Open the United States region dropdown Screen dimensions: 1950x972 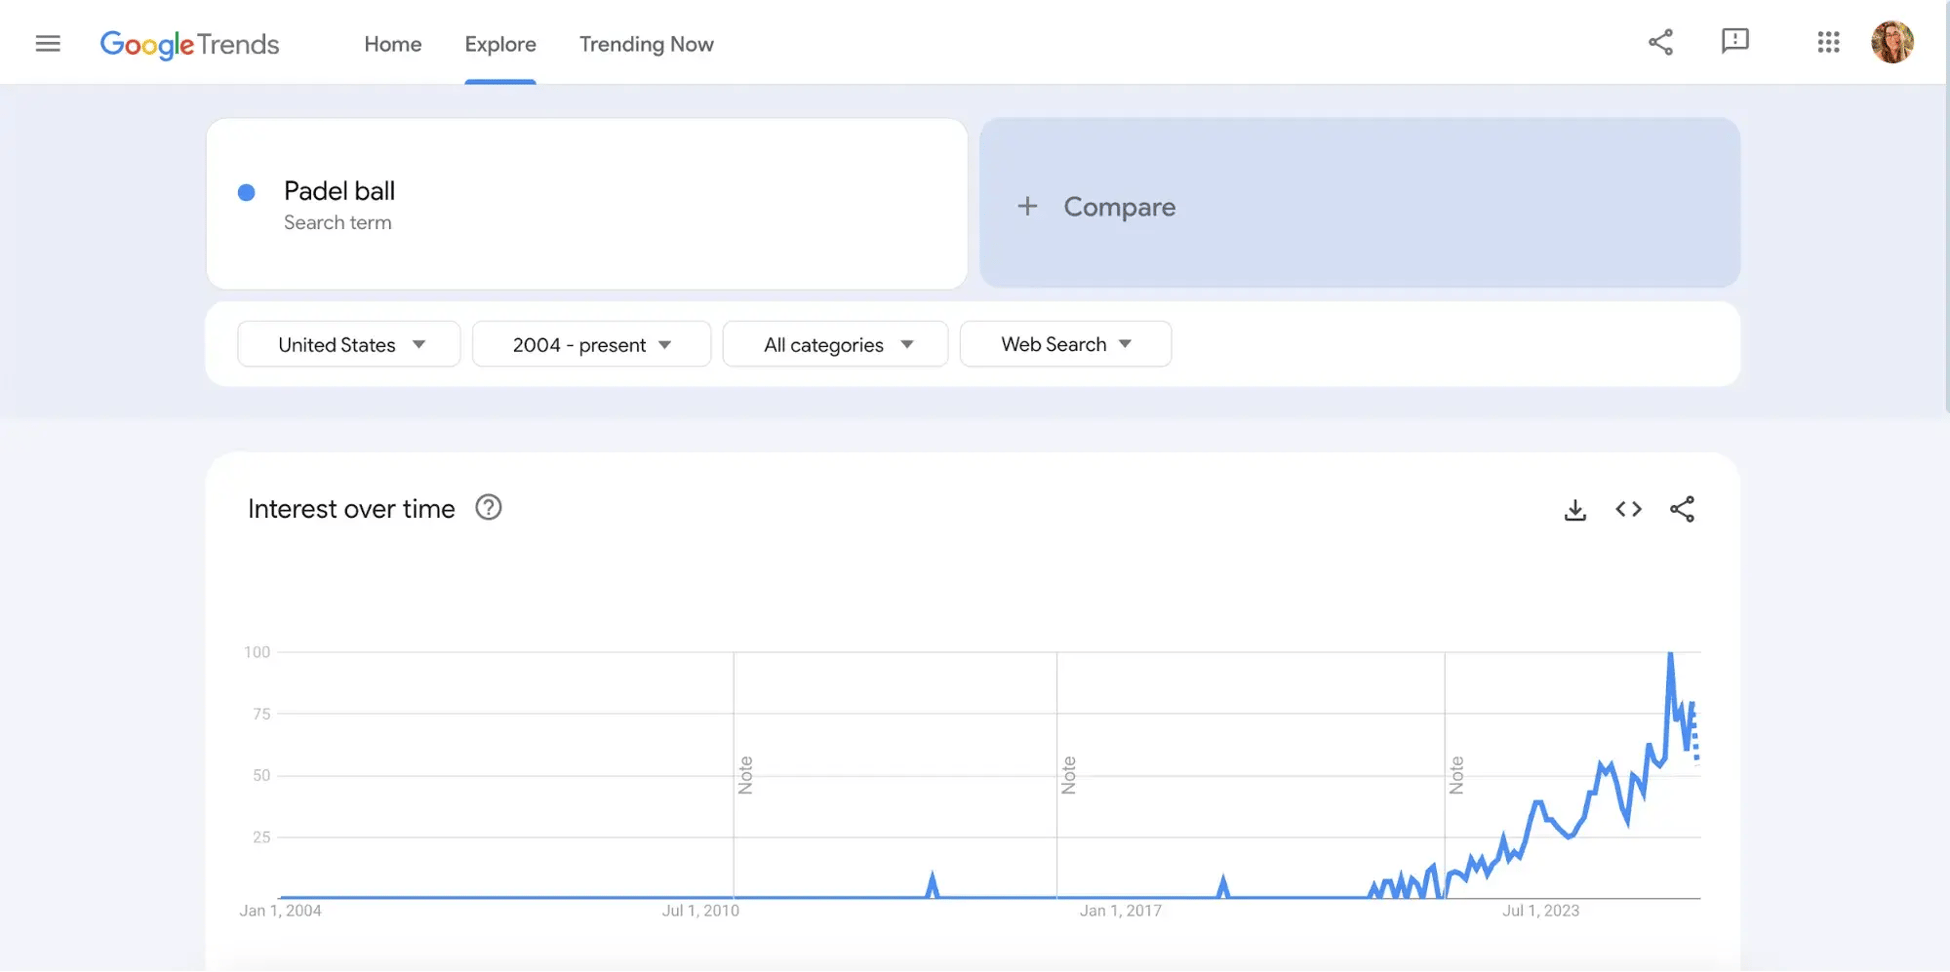point(349,344)
